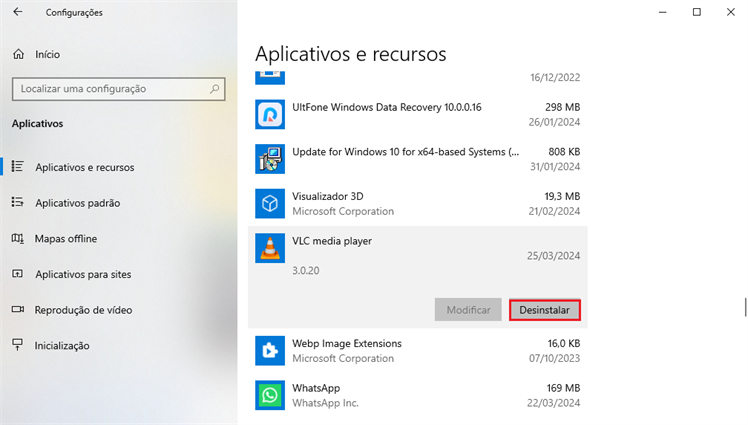Click the Visualizador 3D cube icon
This screenshot has width=748, height=425.
click(270, 204)
